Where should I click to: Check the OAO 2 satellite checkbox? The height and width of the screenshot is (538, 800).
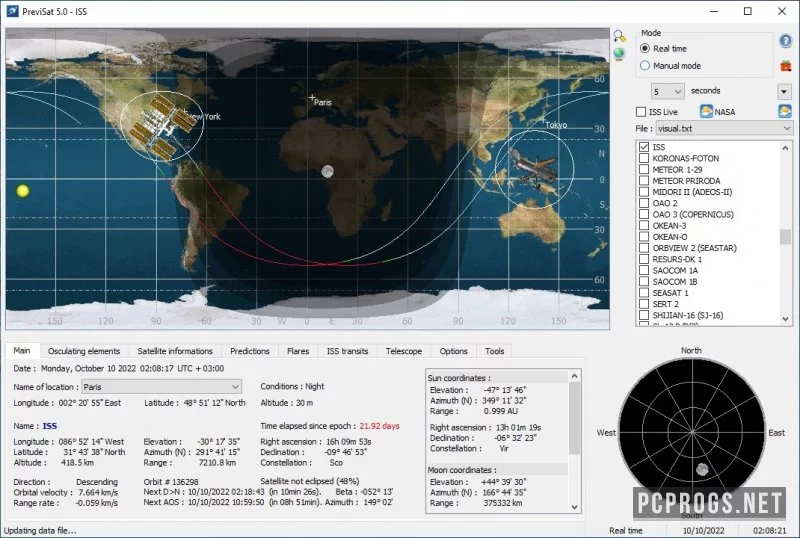pos(644,203)
